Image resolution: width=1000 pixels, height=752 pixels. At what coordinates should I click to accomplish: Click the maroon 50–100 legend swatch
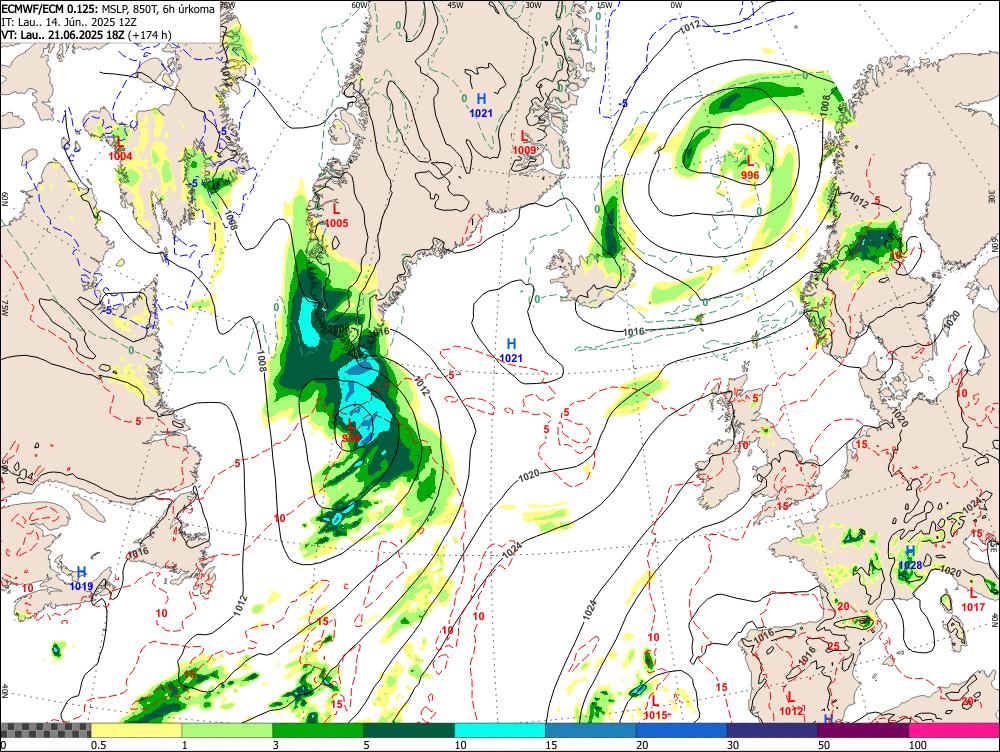(x=864, y=730)
